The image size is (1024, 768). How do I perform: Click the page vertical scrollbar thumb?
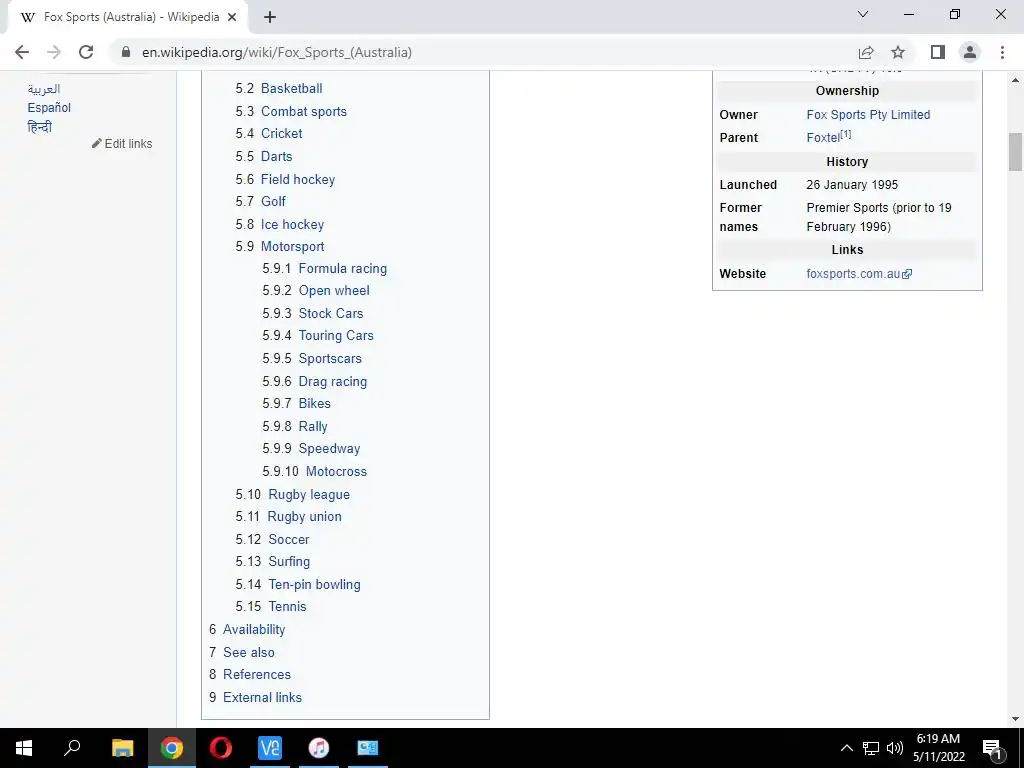(x=1015, y=152)
